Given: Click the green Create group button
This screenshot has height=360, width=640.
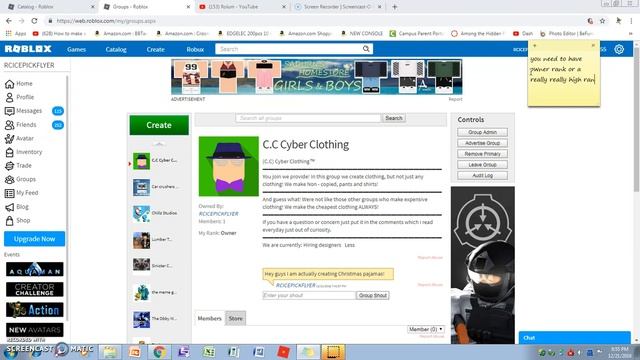Looking at the screenshot, I should pyautogui.click(x=159, y=125).
